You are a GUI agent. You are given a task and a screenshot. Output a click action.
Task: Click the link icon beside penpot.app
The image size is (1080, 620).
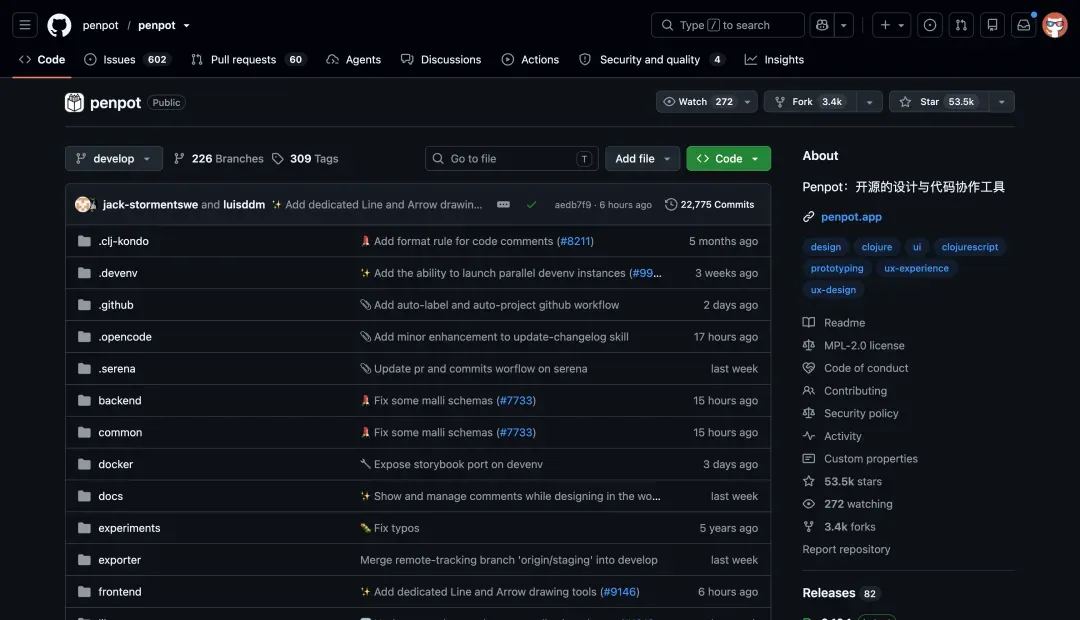pyautogui.click(x=809, y=217)
